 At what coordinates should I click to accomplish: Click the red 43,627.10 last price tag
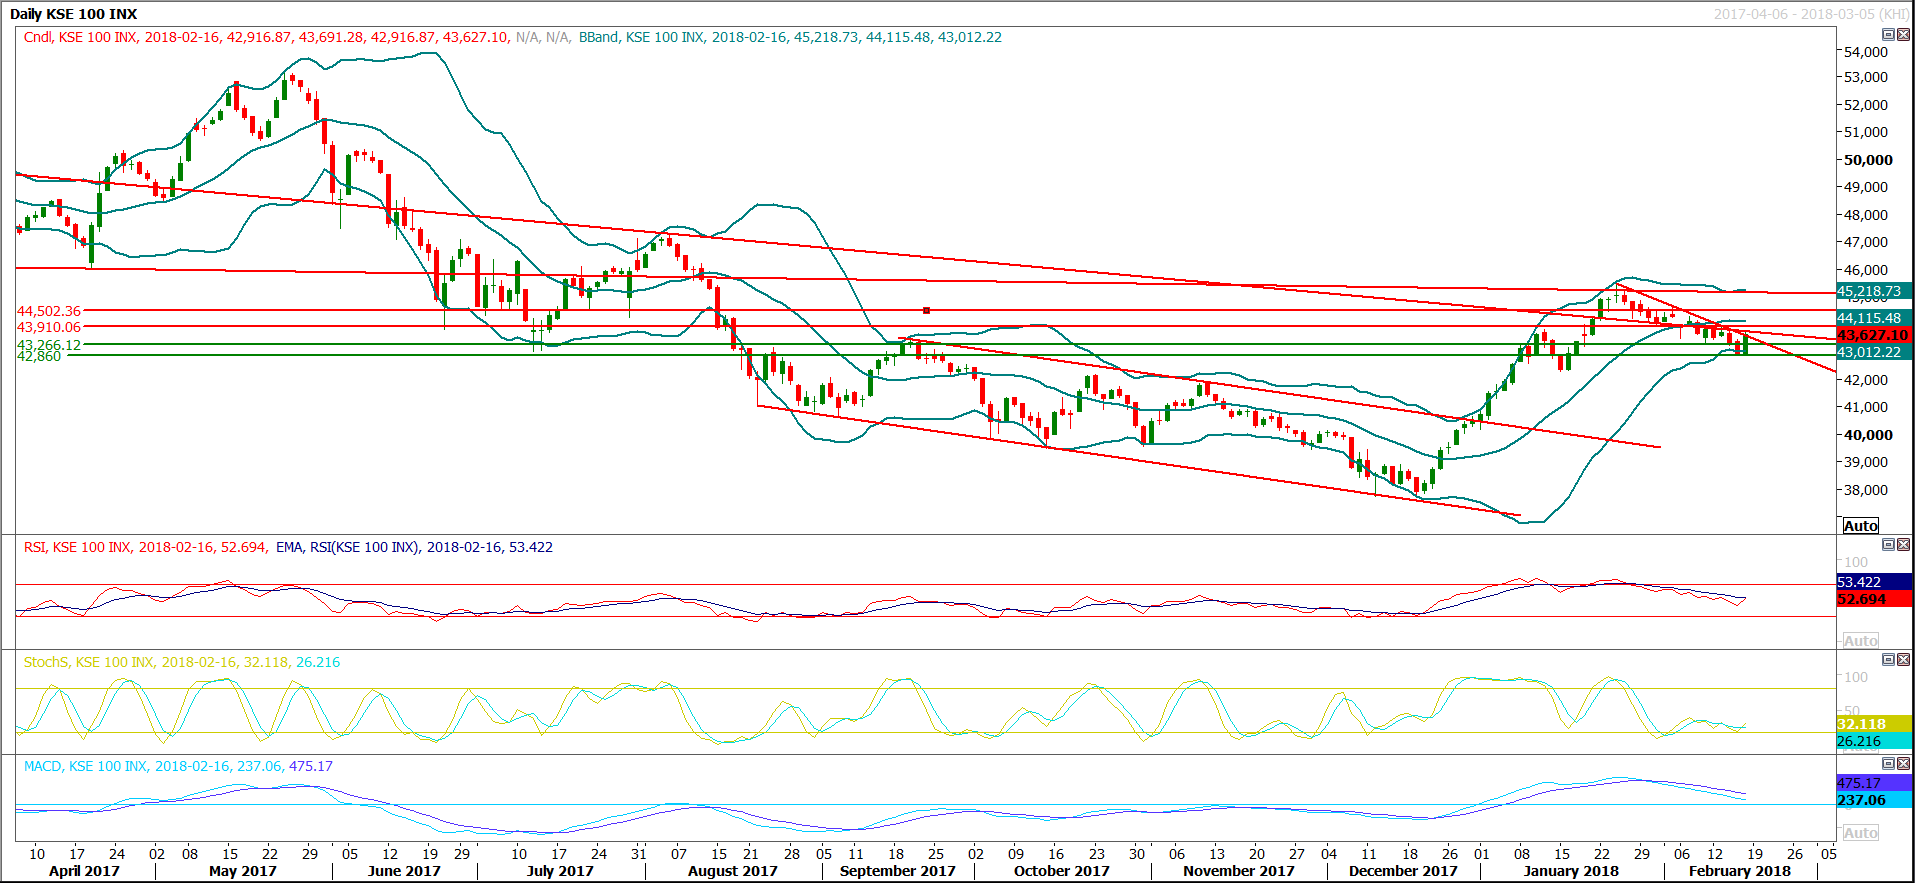point(1874,335)
